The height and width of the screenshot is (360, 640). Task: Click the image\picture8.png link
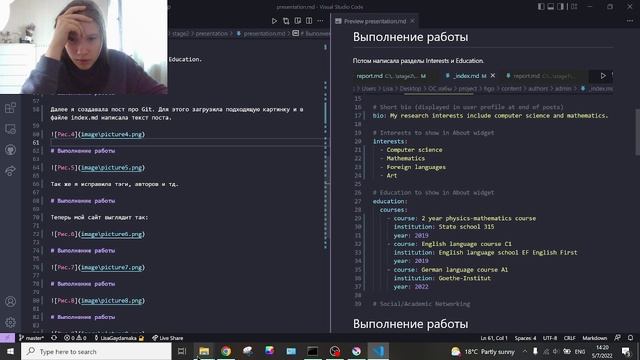[111, 300]
